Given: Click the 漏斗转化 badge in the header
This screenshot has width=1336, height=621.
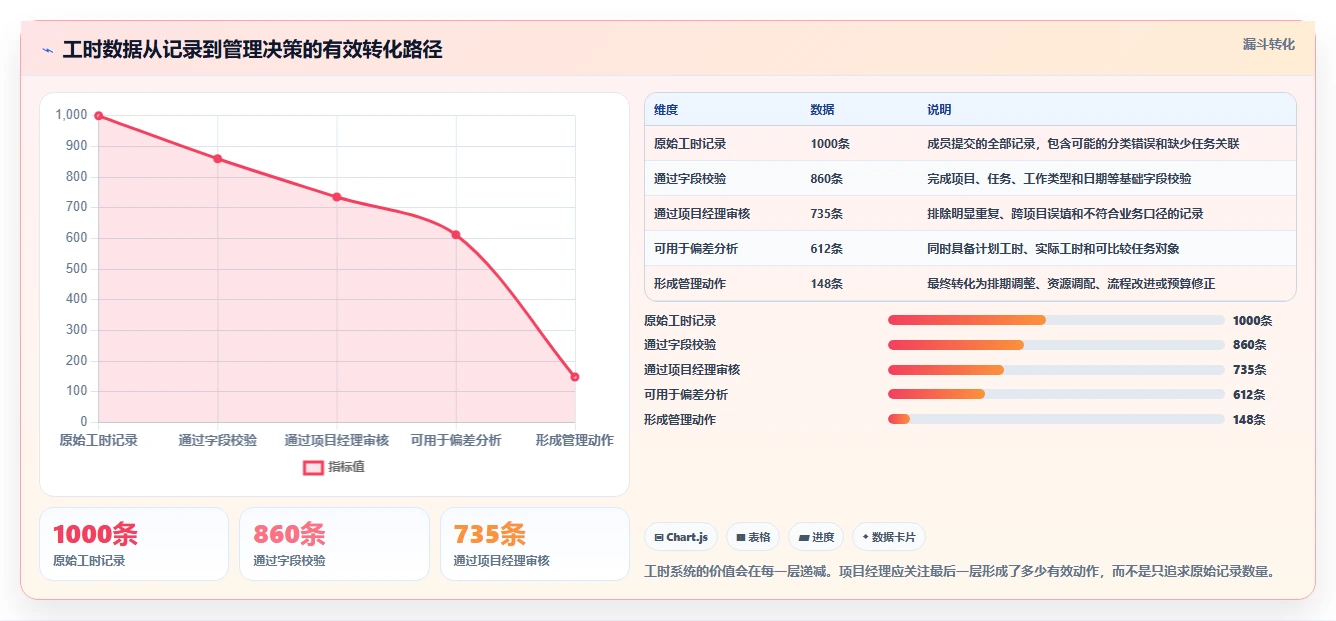Looking at the screenshot, I should [1269, 45].
